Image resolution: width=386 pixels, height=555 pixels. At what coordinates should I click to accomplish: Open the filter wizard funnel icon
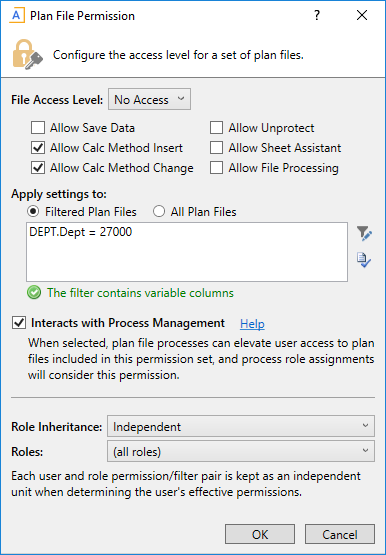[x=364, y=234]
